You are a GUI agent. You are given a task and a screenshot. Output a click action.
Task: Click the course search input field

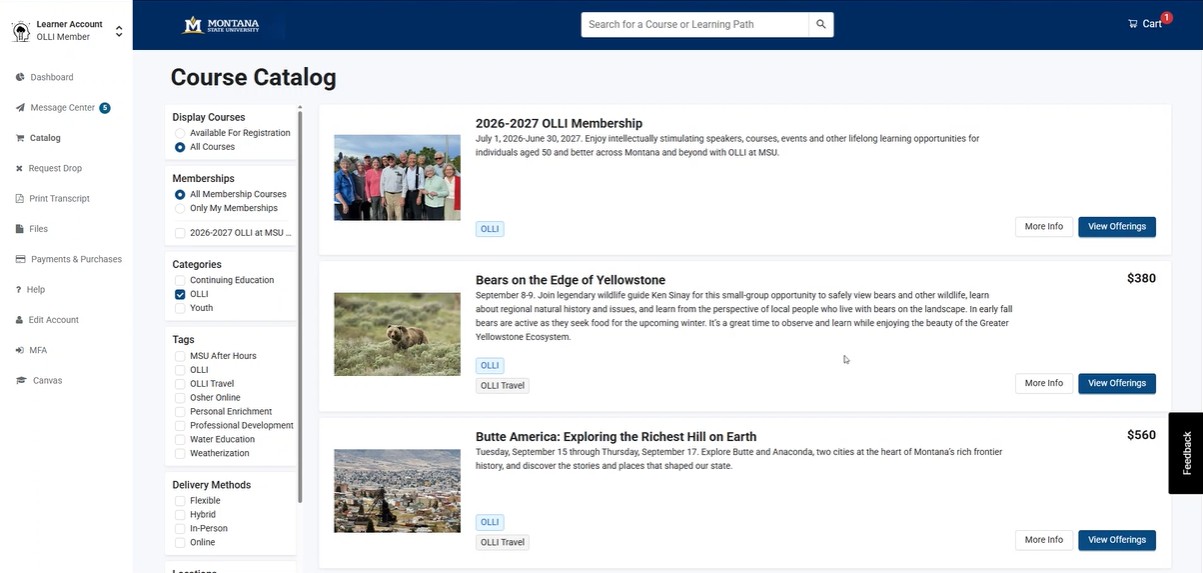pyautogui.click(x=695, y=24)
